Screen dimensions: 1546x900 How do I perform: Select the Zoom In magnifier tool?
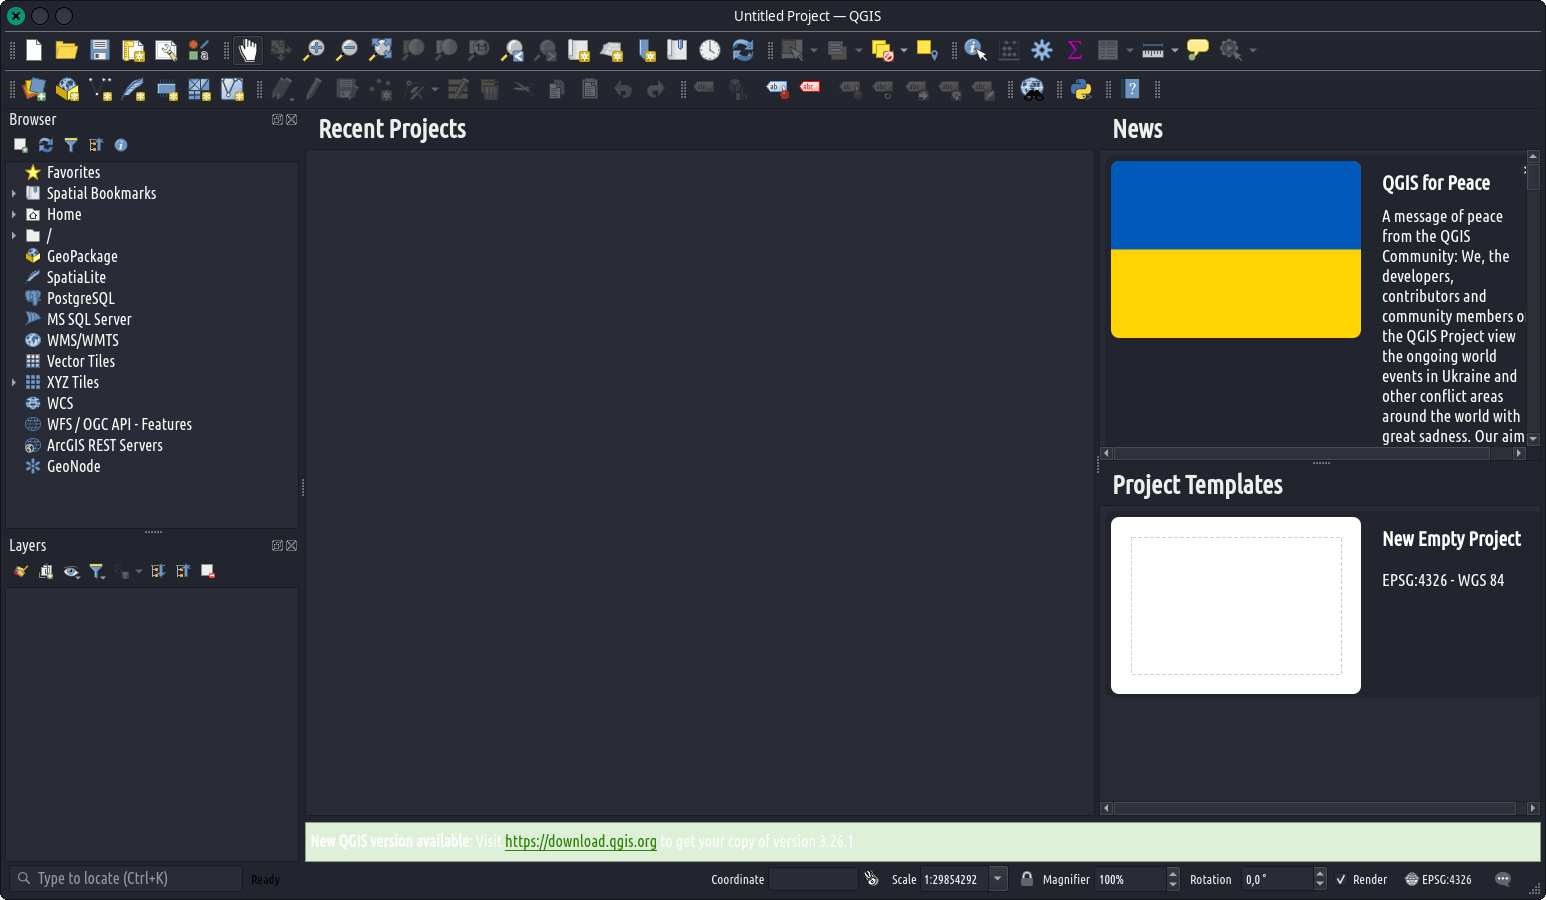(x=314, y=50)
